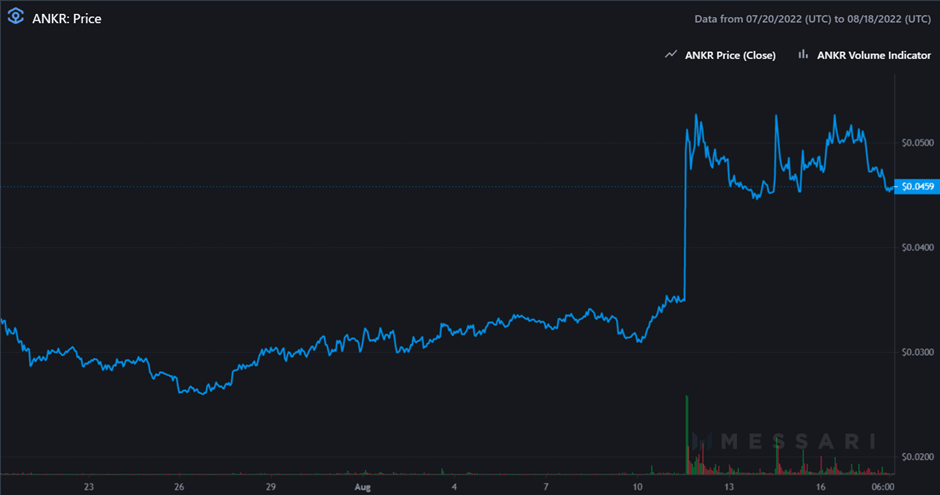
Task: Click the date label 29 on the time axis
Action: click(x=271, y=487)
